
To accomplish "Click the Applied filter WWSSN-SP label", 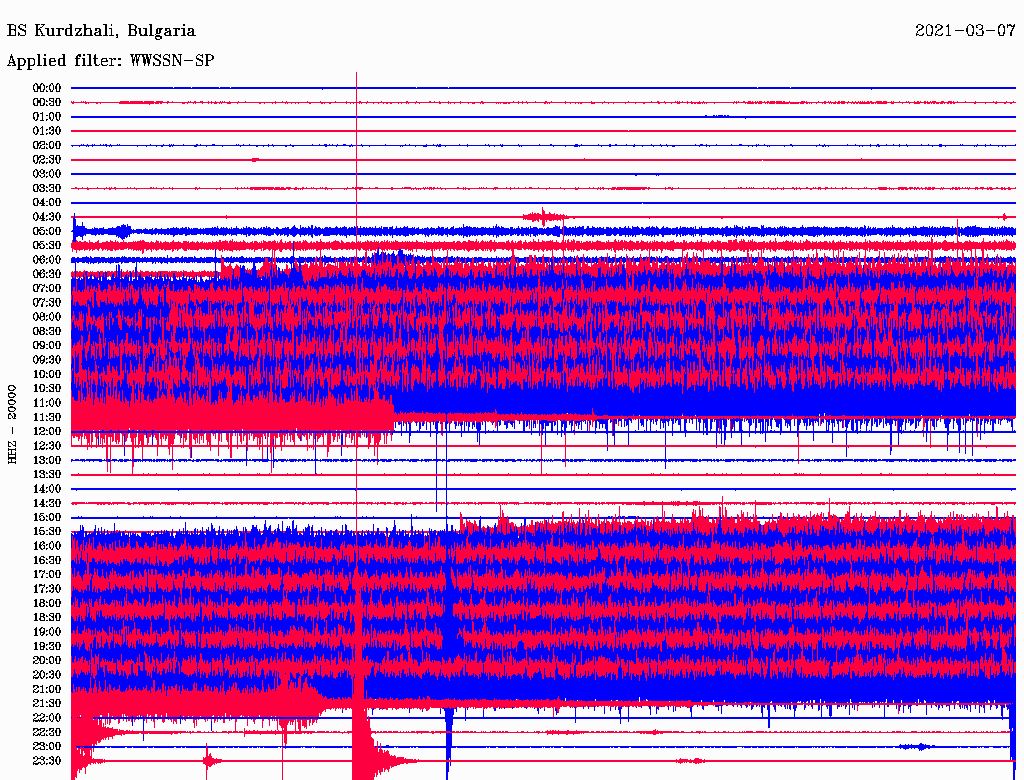I will [110, 60].
